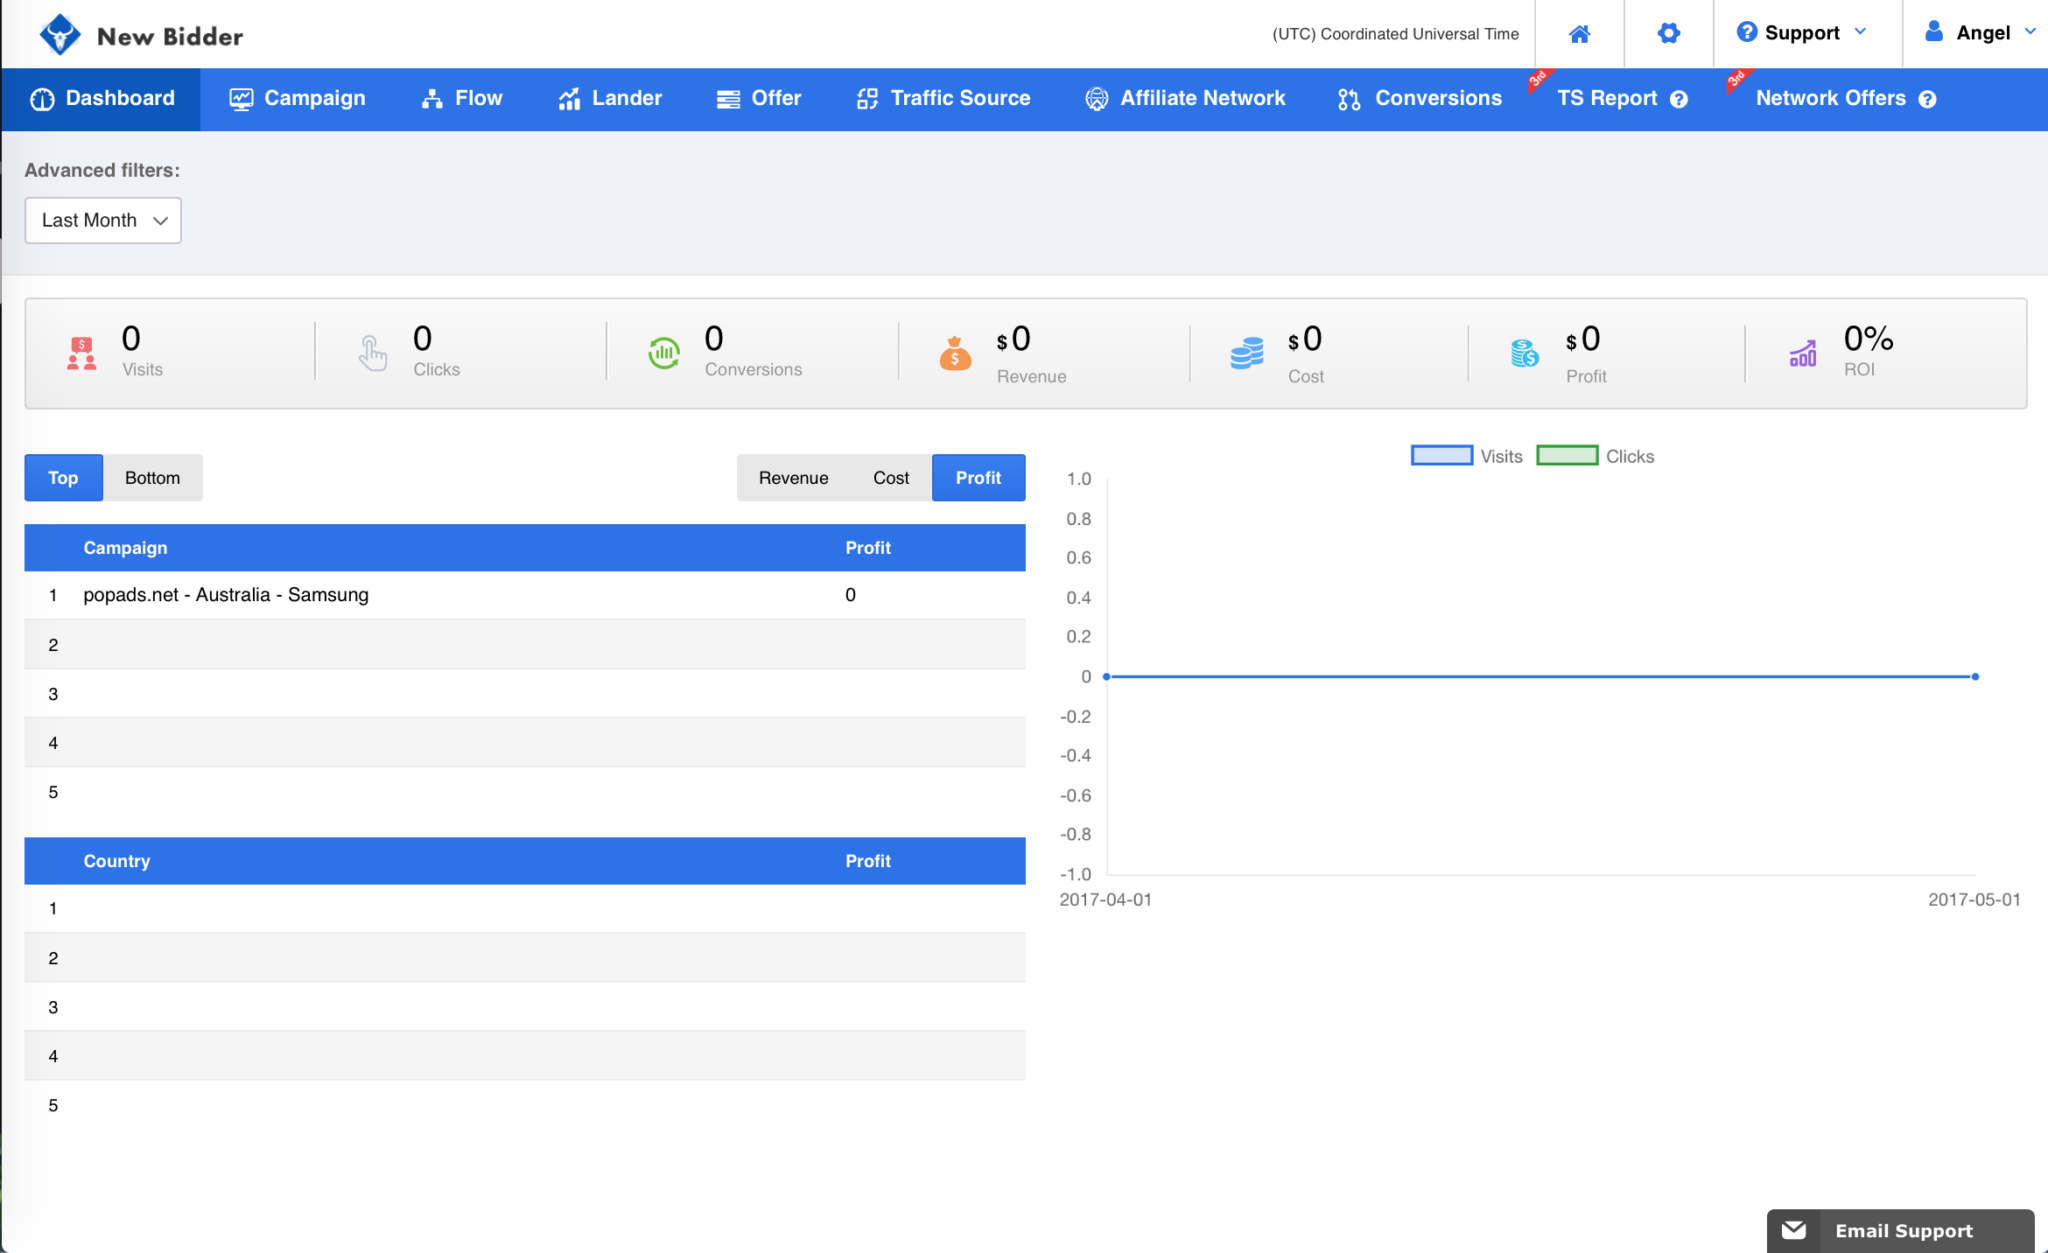Screen dimensions: 2048x1253
Task: Select the Profit metric button
Action: (x=978, y=478)
